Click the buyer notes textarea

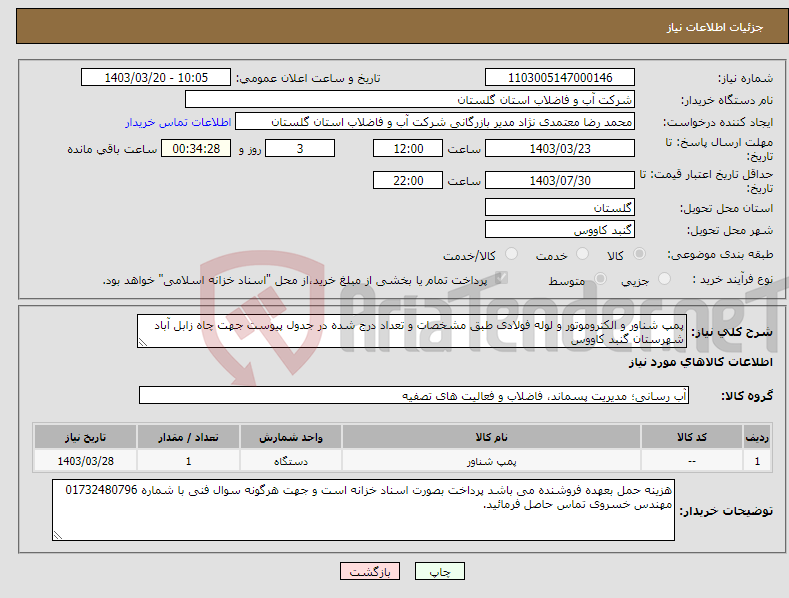click(363, 510)
